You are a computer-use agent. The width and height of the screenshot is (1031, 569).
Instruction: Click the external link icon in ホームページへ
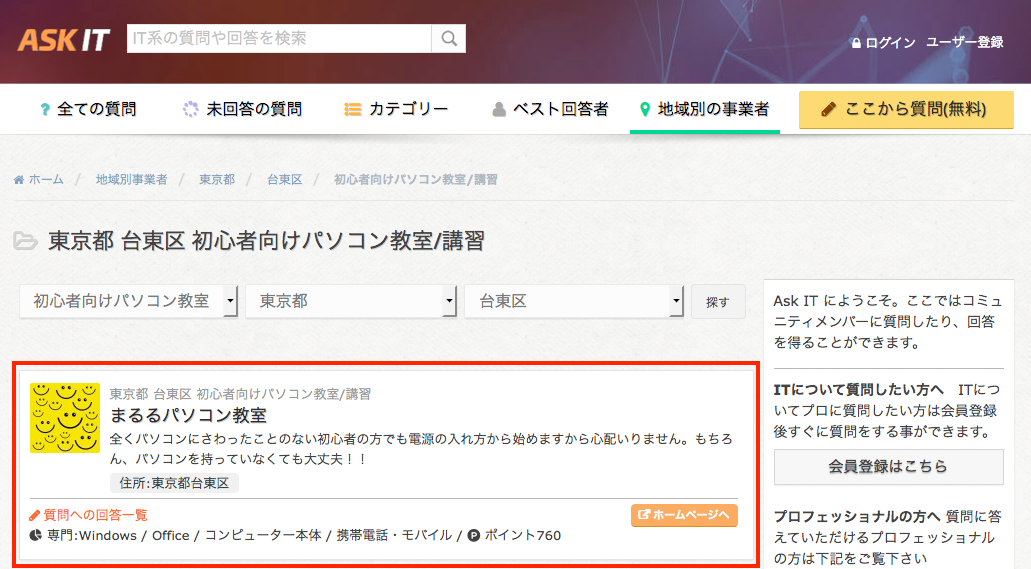[644, 515]
